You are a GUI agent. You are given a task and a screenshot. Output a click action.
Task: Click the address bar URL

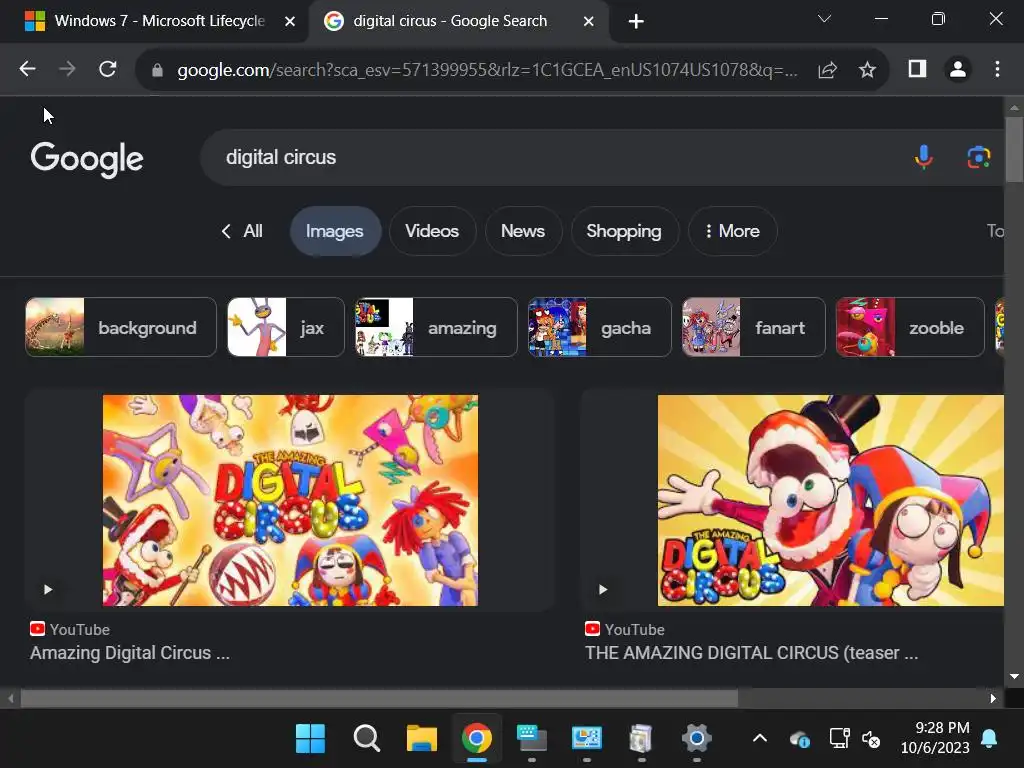tap(487, 70)
